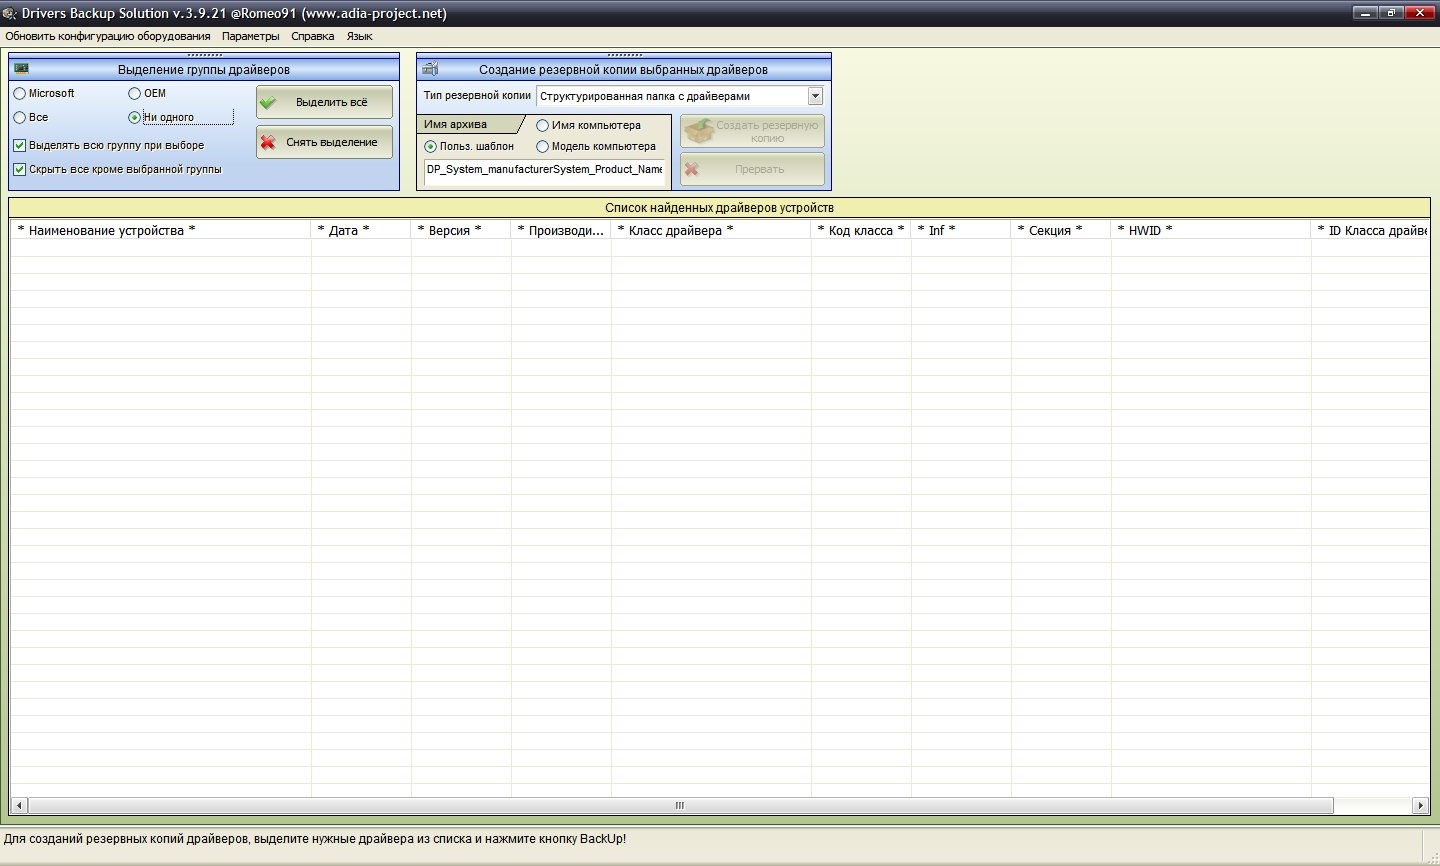Click the printer icon in backup panel header
1440x866 pixels.
tap(430, 69)
